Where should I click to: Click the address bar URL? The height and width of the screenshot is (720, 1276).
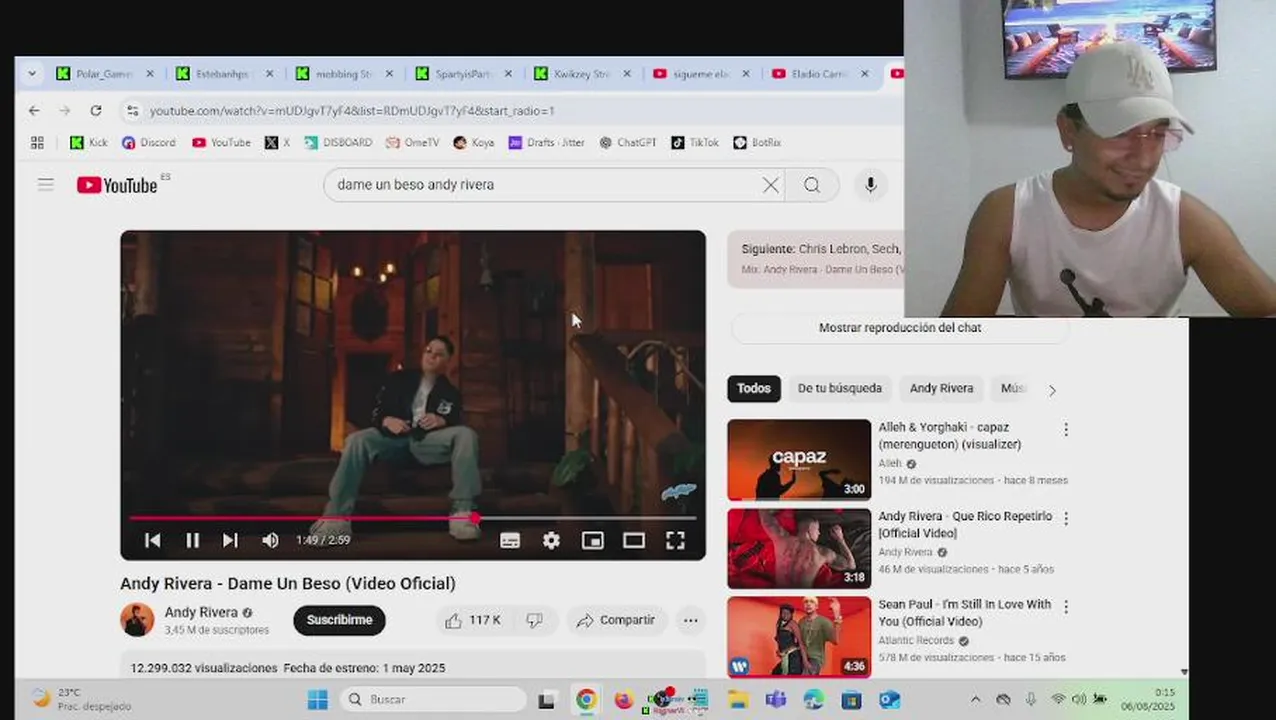click(x=352, y=111)
